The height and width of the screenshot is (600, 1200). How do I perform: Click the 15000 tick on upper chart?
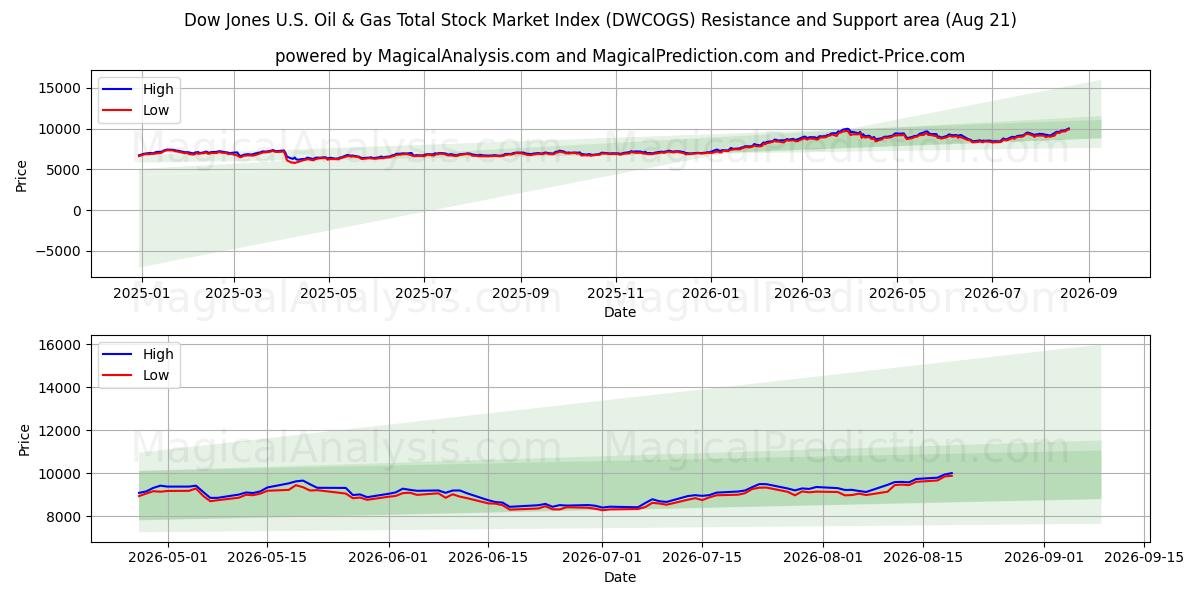click(62, 88)
